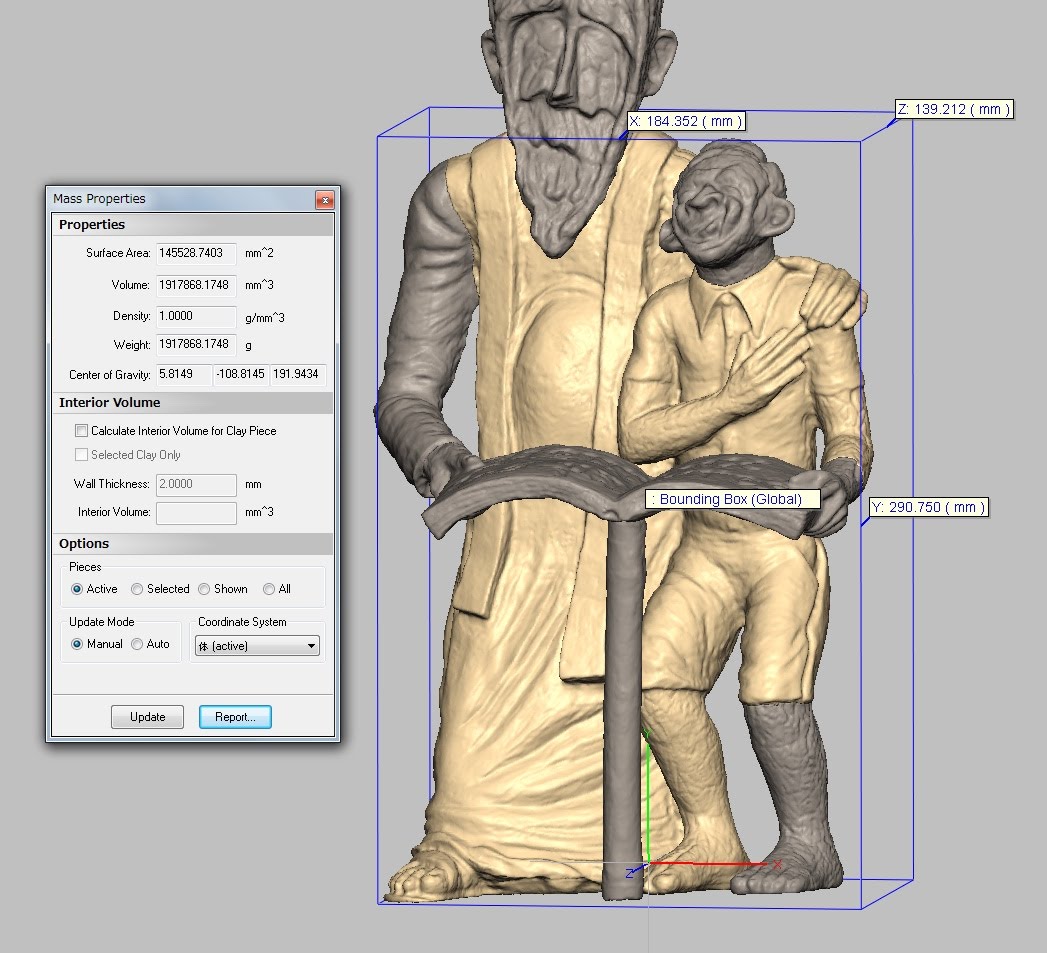The height and width of the screenshot is (953, 1047).
Task: Click the Report... button
Action: [235, 717]
